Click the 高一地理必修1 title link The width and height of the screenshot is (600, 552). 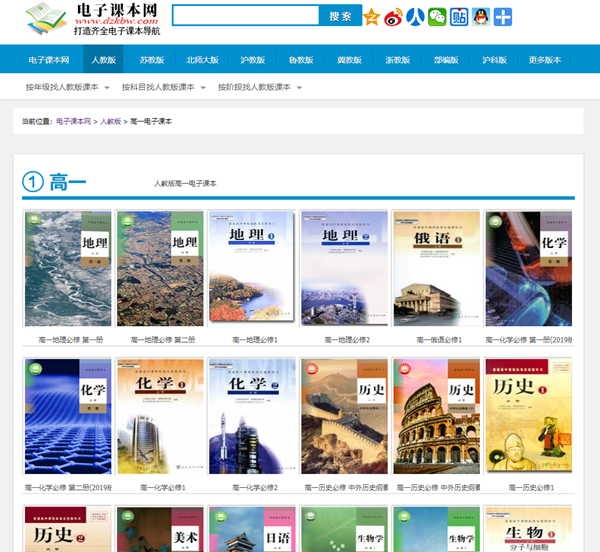tap(255, 340)
